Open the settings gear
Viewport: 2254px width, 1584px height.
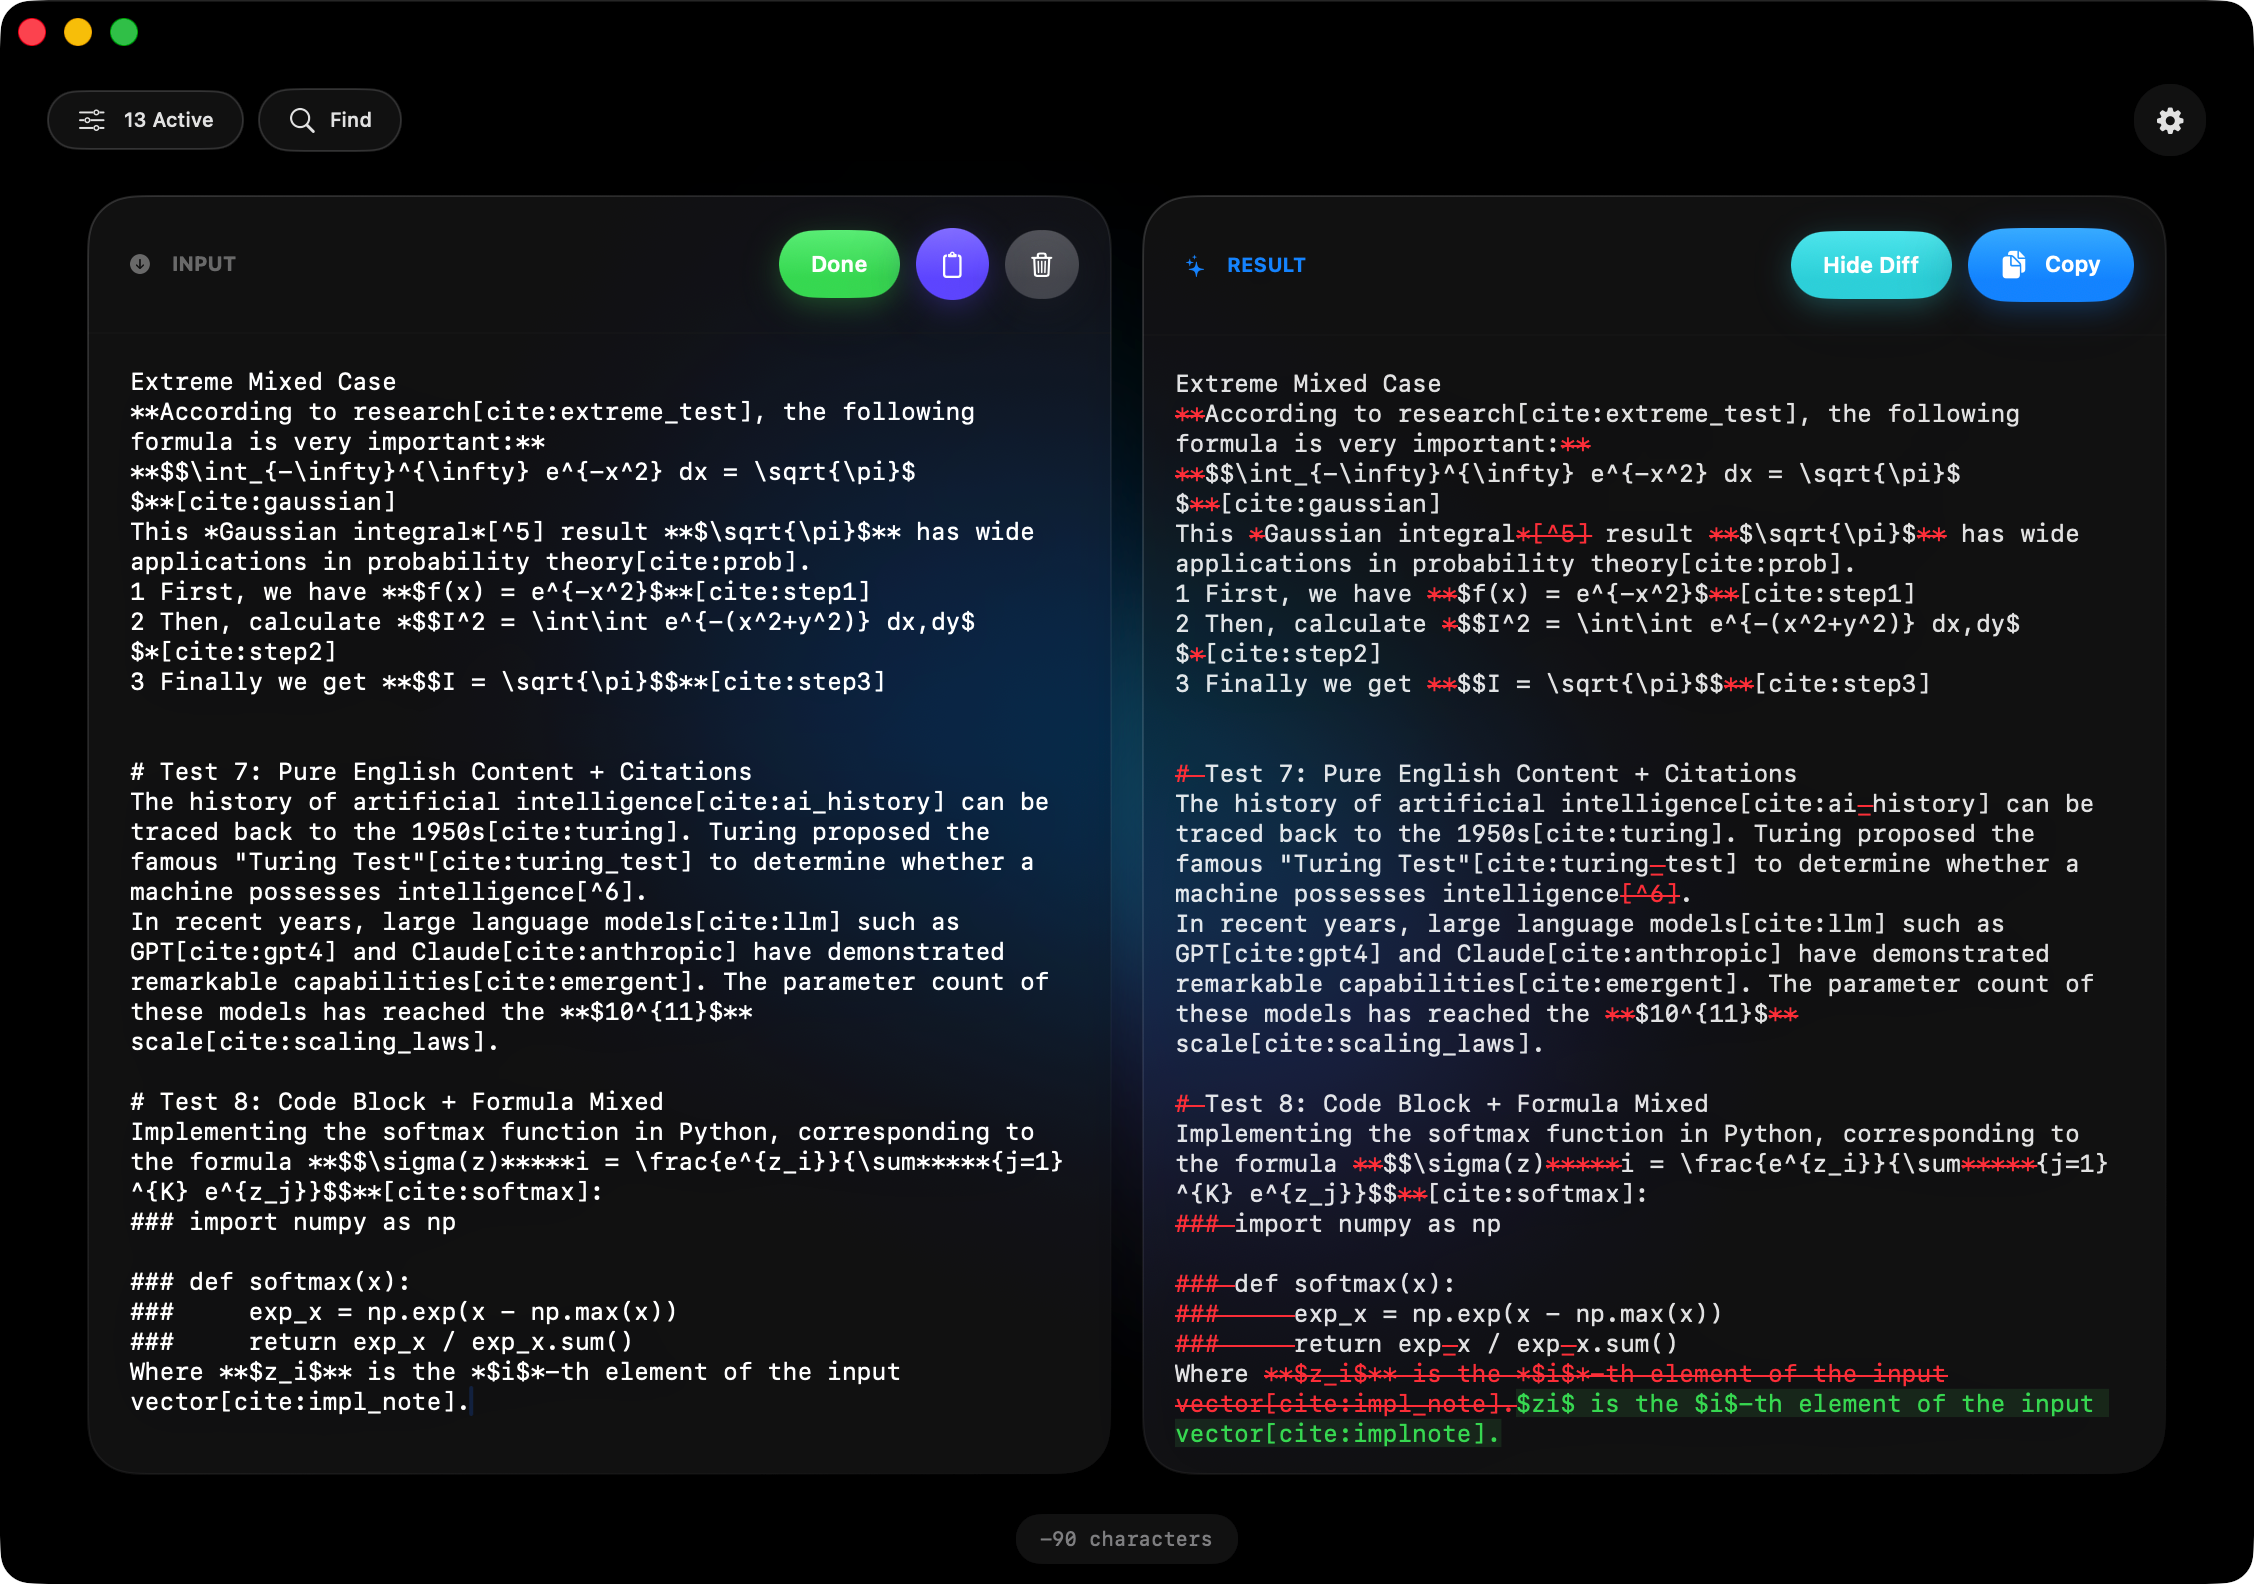click(2168, 119)
